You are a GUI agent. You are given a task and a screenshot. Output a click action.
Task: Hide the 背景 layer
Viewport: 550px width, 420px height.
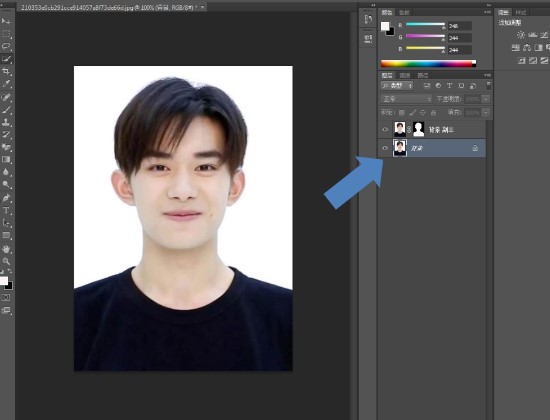(x=385, y=148)
